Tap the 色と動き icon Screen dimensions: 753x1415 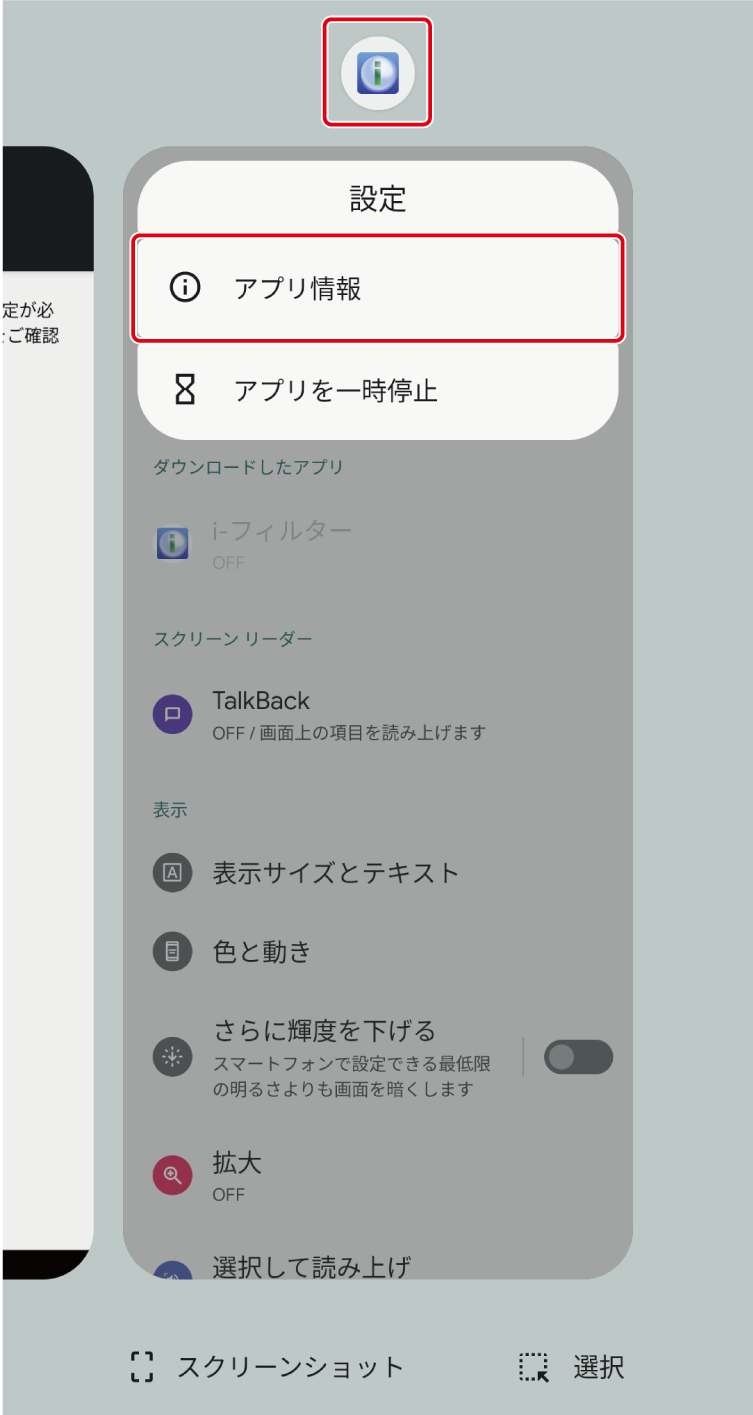click(x=172, y=951)
